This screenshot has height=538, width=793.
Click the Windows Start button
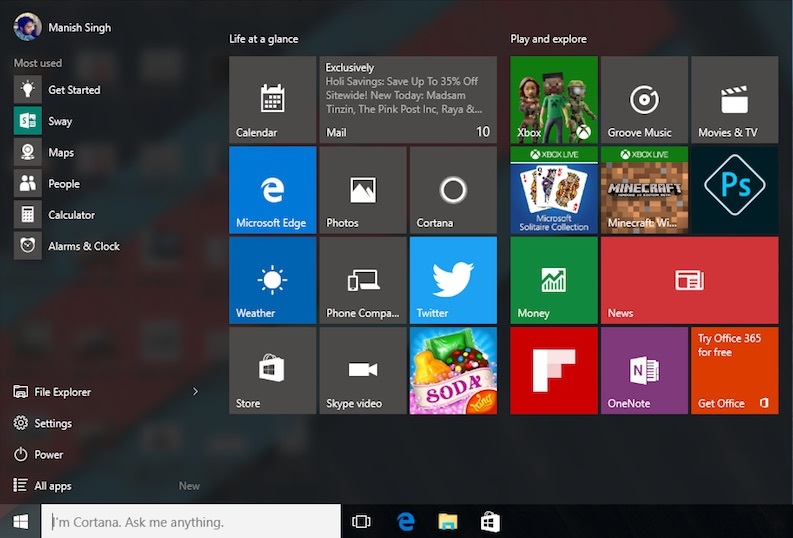20,521
